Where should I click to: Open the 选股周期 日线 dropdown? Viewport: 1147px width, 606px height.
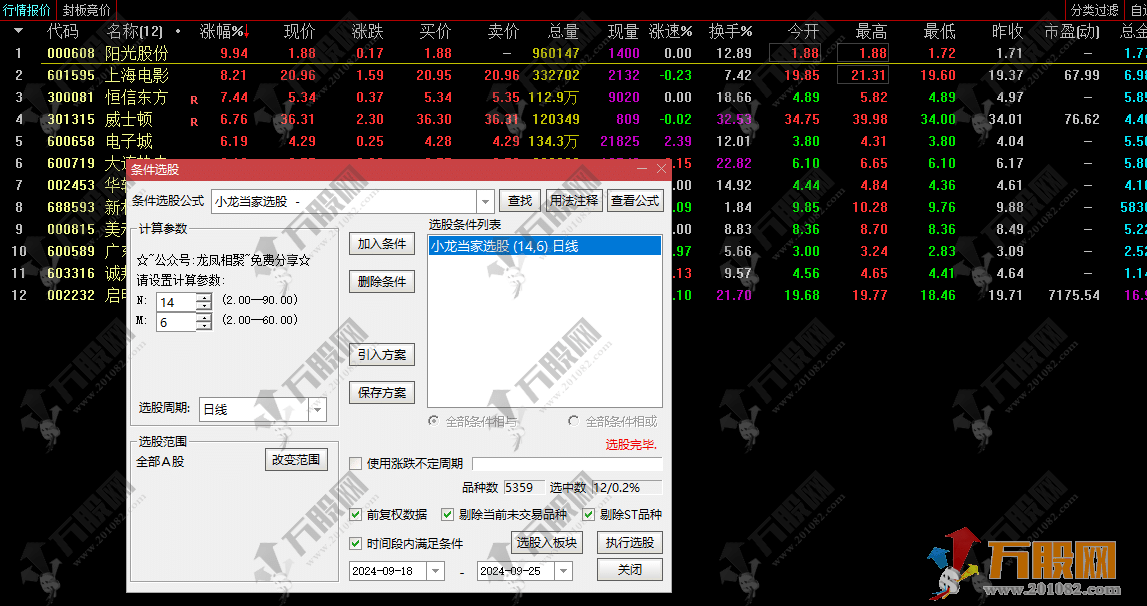[317, 410]
